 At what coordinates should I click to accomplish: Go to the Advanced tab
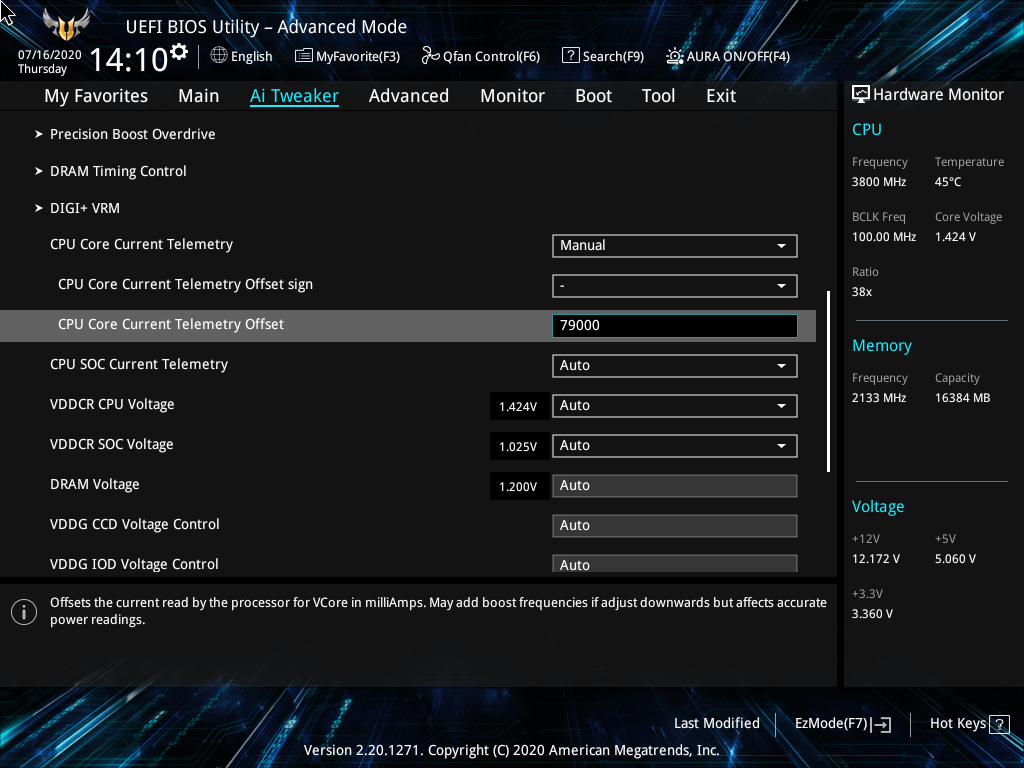click(409, 96)
